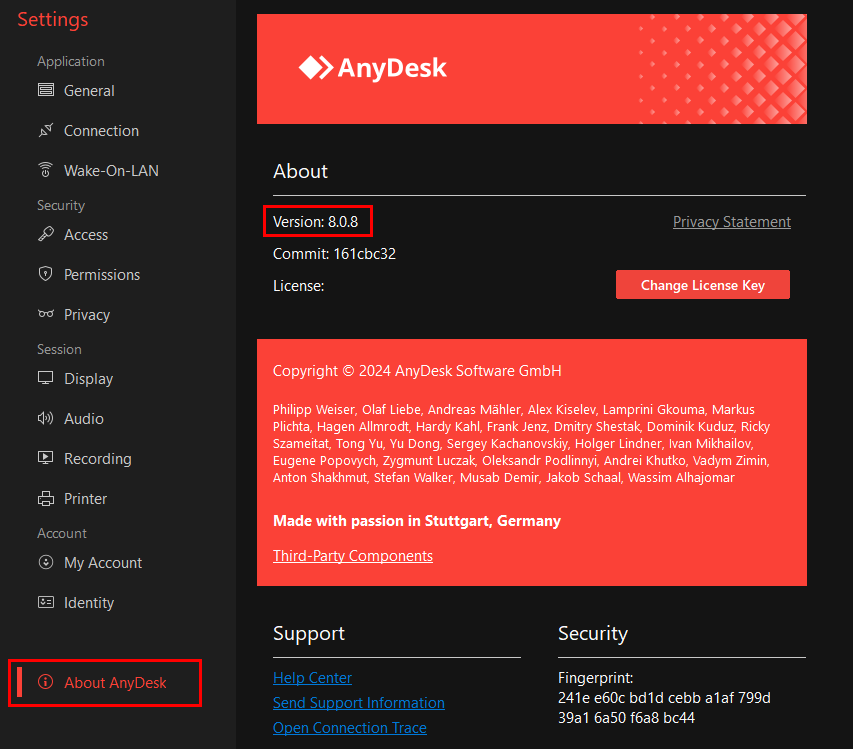Image resolution: width=853 pixels, height=749 pixels.
Task: Click the Display monitor icon
Action: (x=45, y=378)
